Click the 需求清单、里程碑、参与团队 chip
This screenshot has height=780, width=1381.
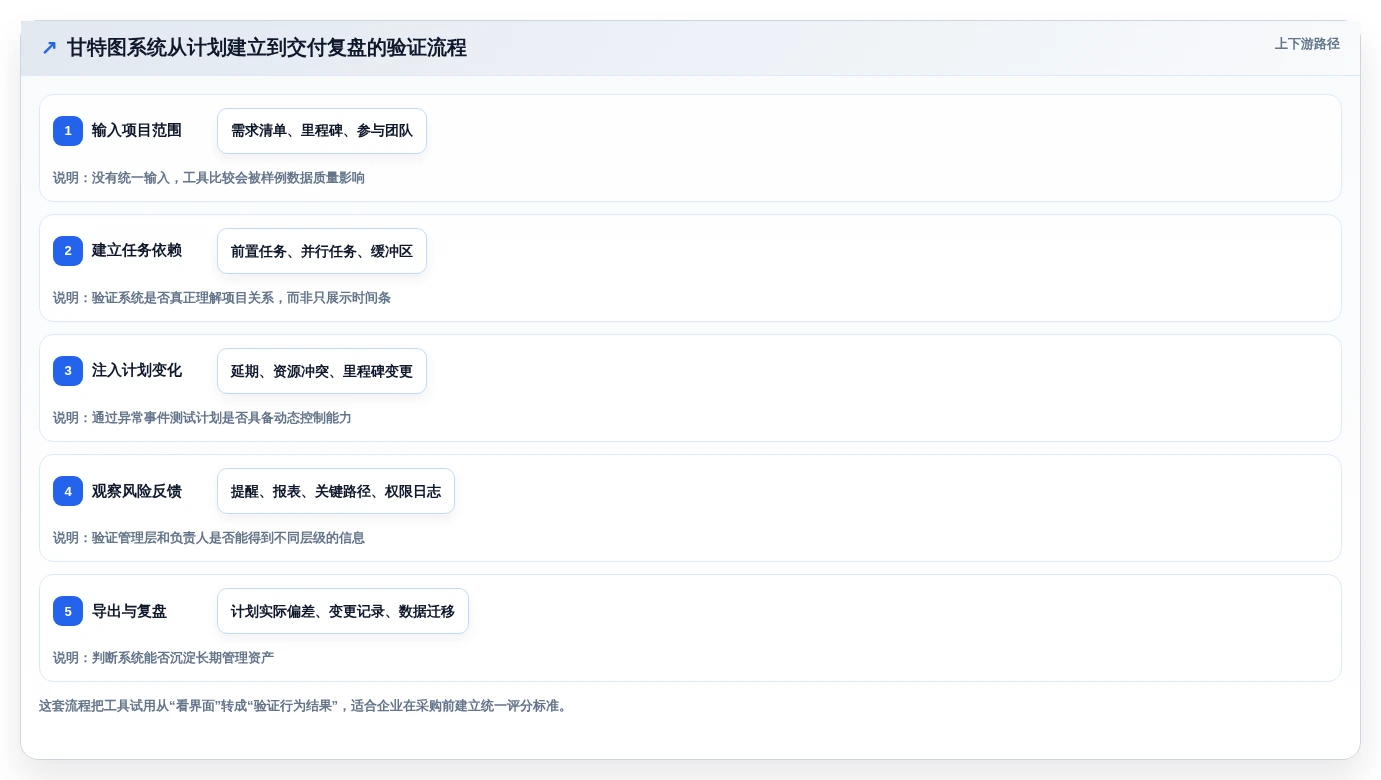point(322,131)
